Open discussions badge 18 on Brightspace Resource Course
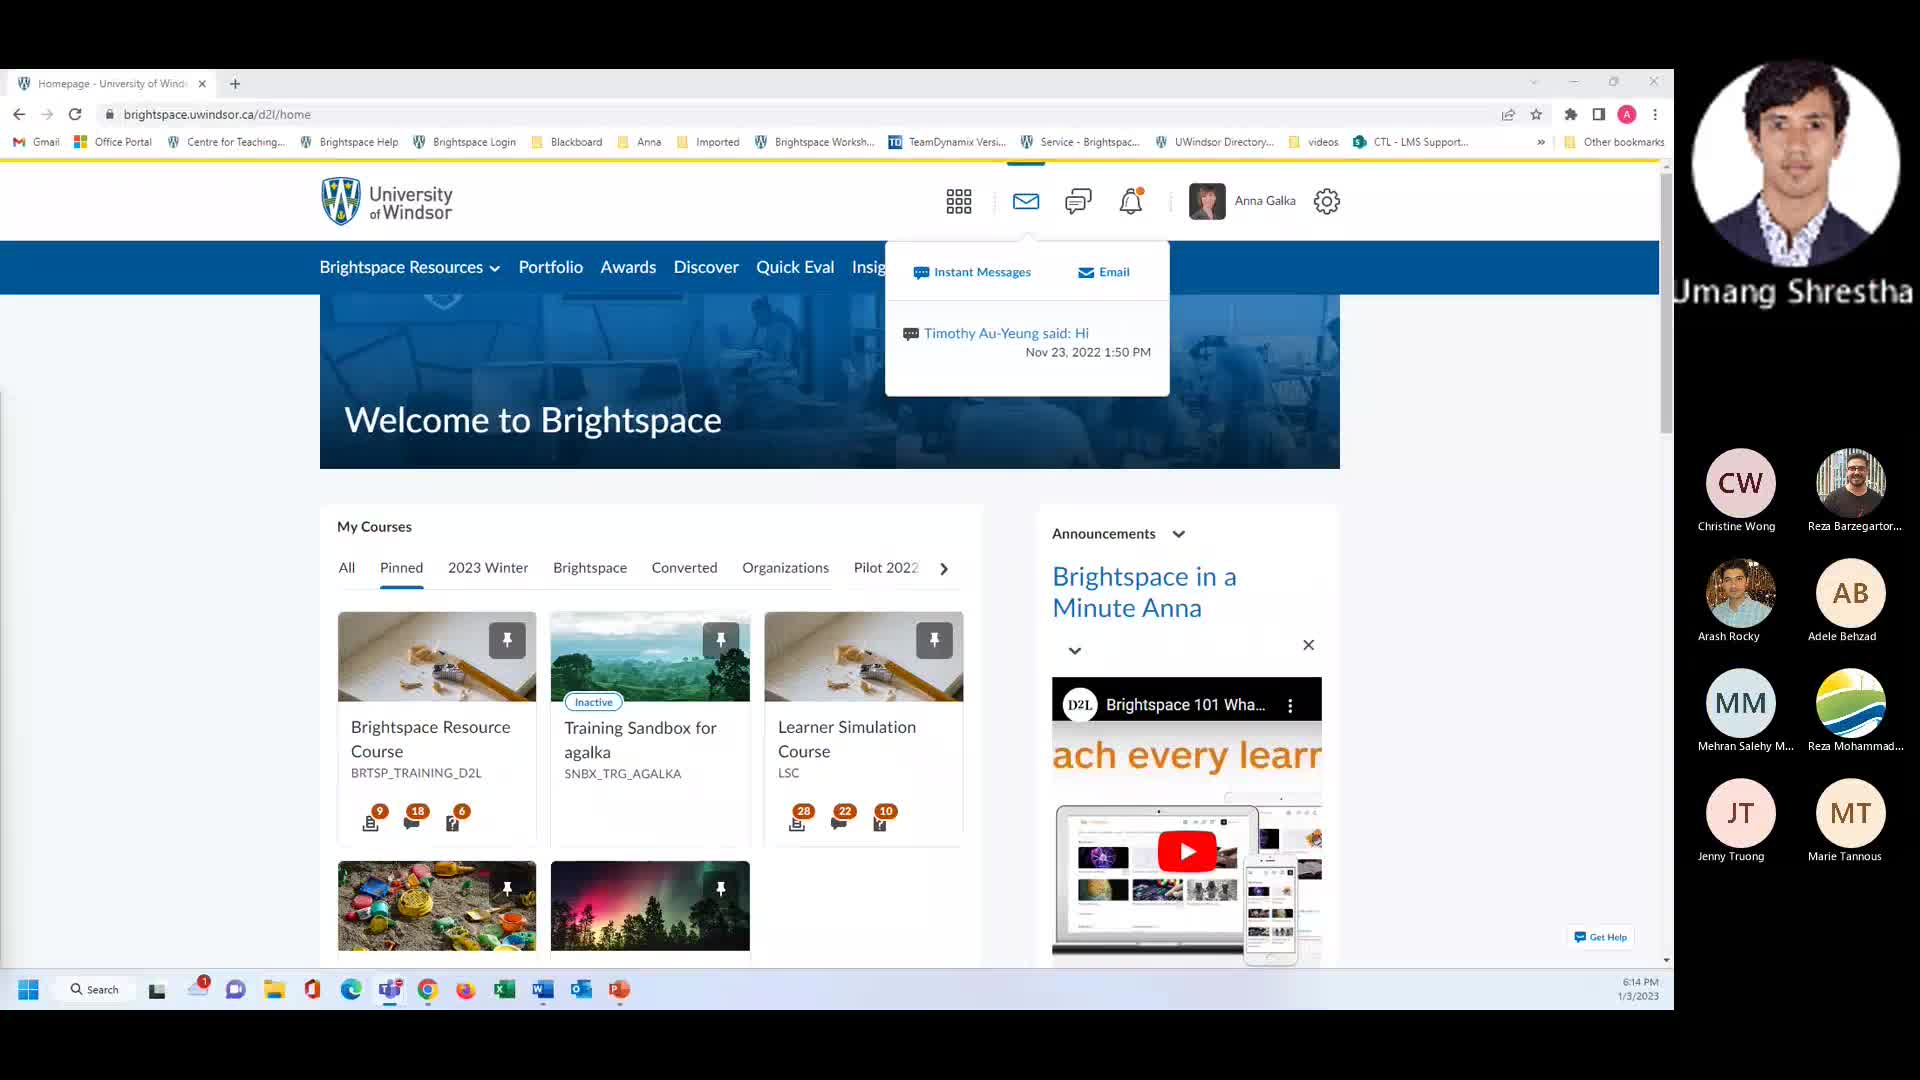This screenshot has width=1920, height=1080. tap(414, 818)
